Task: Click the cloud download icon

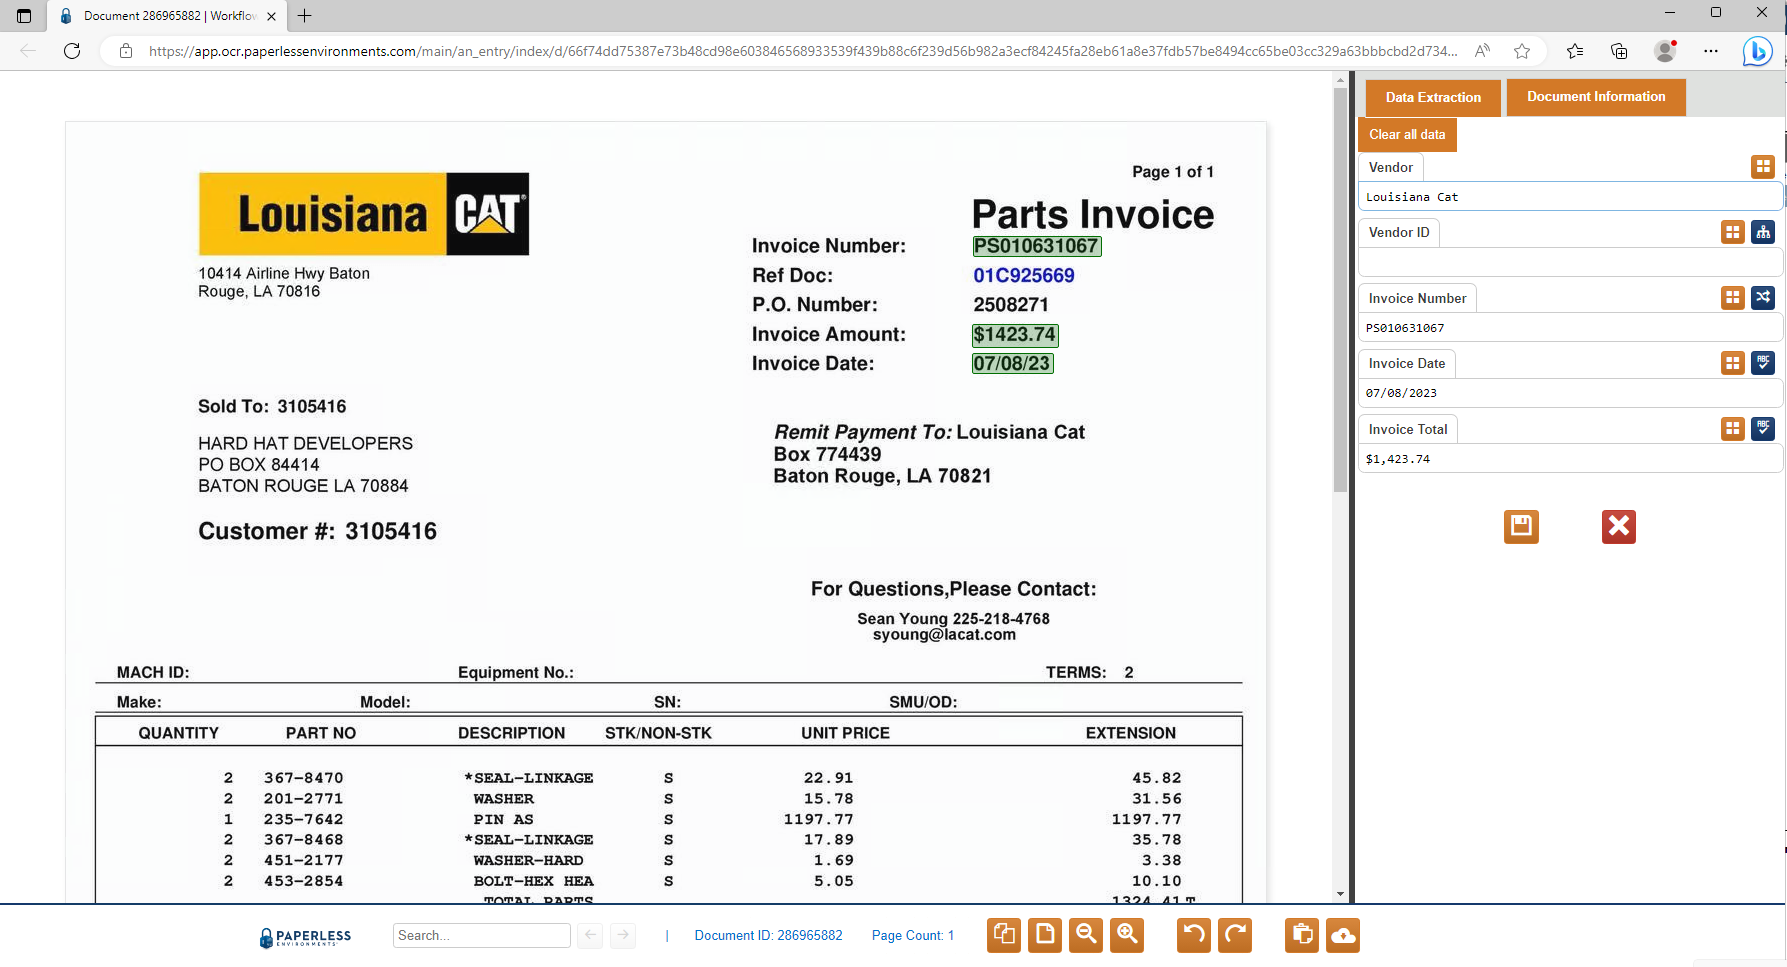Action: point(1343,935)
